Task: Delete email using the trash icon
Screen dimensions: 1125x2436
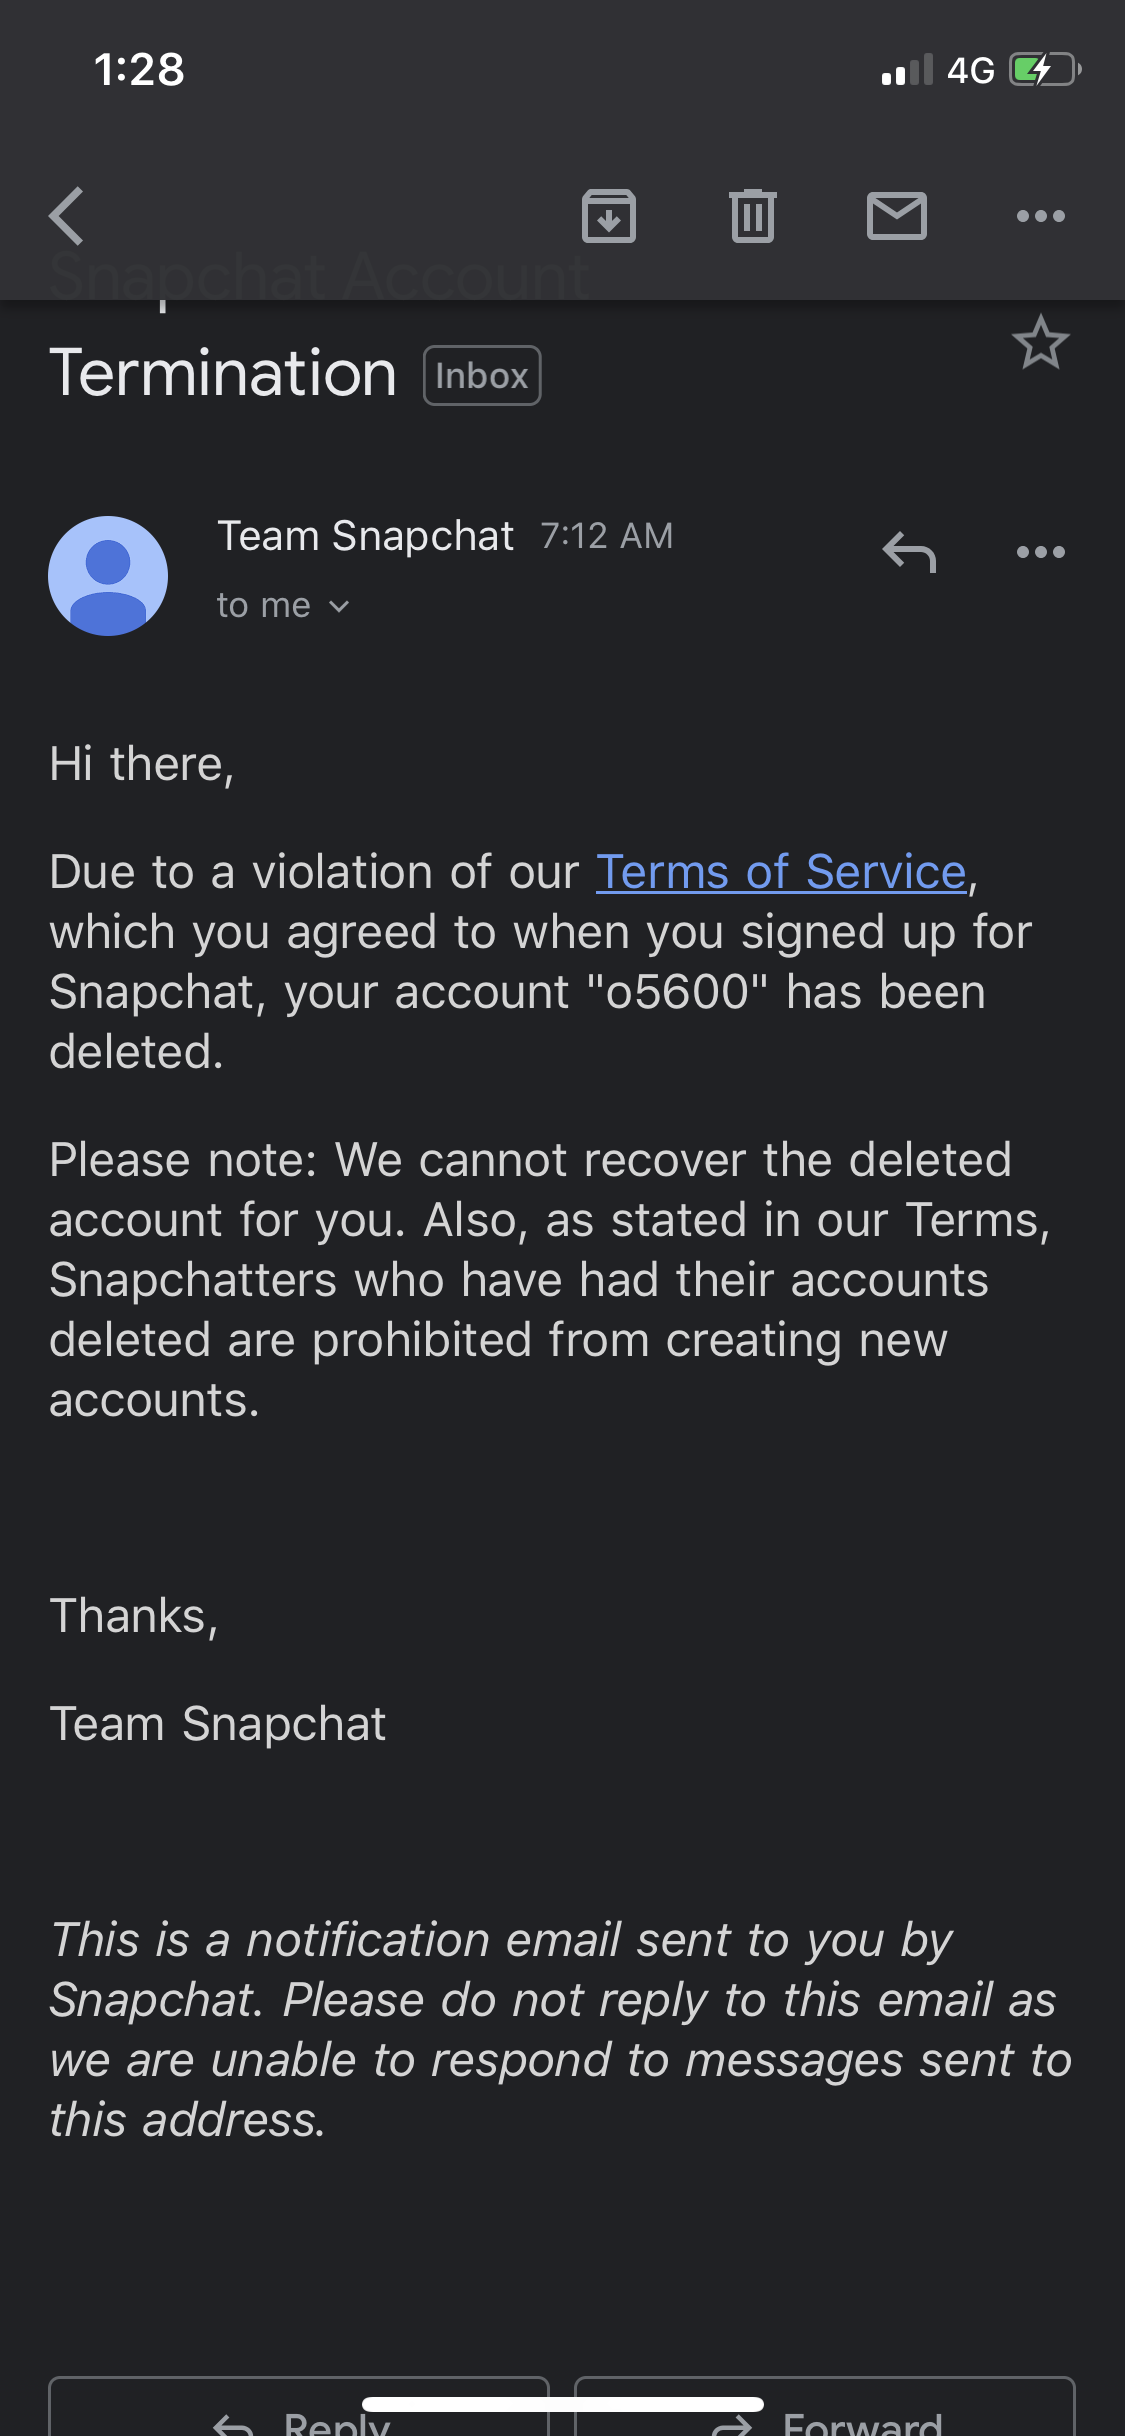Action: [753, 216]
